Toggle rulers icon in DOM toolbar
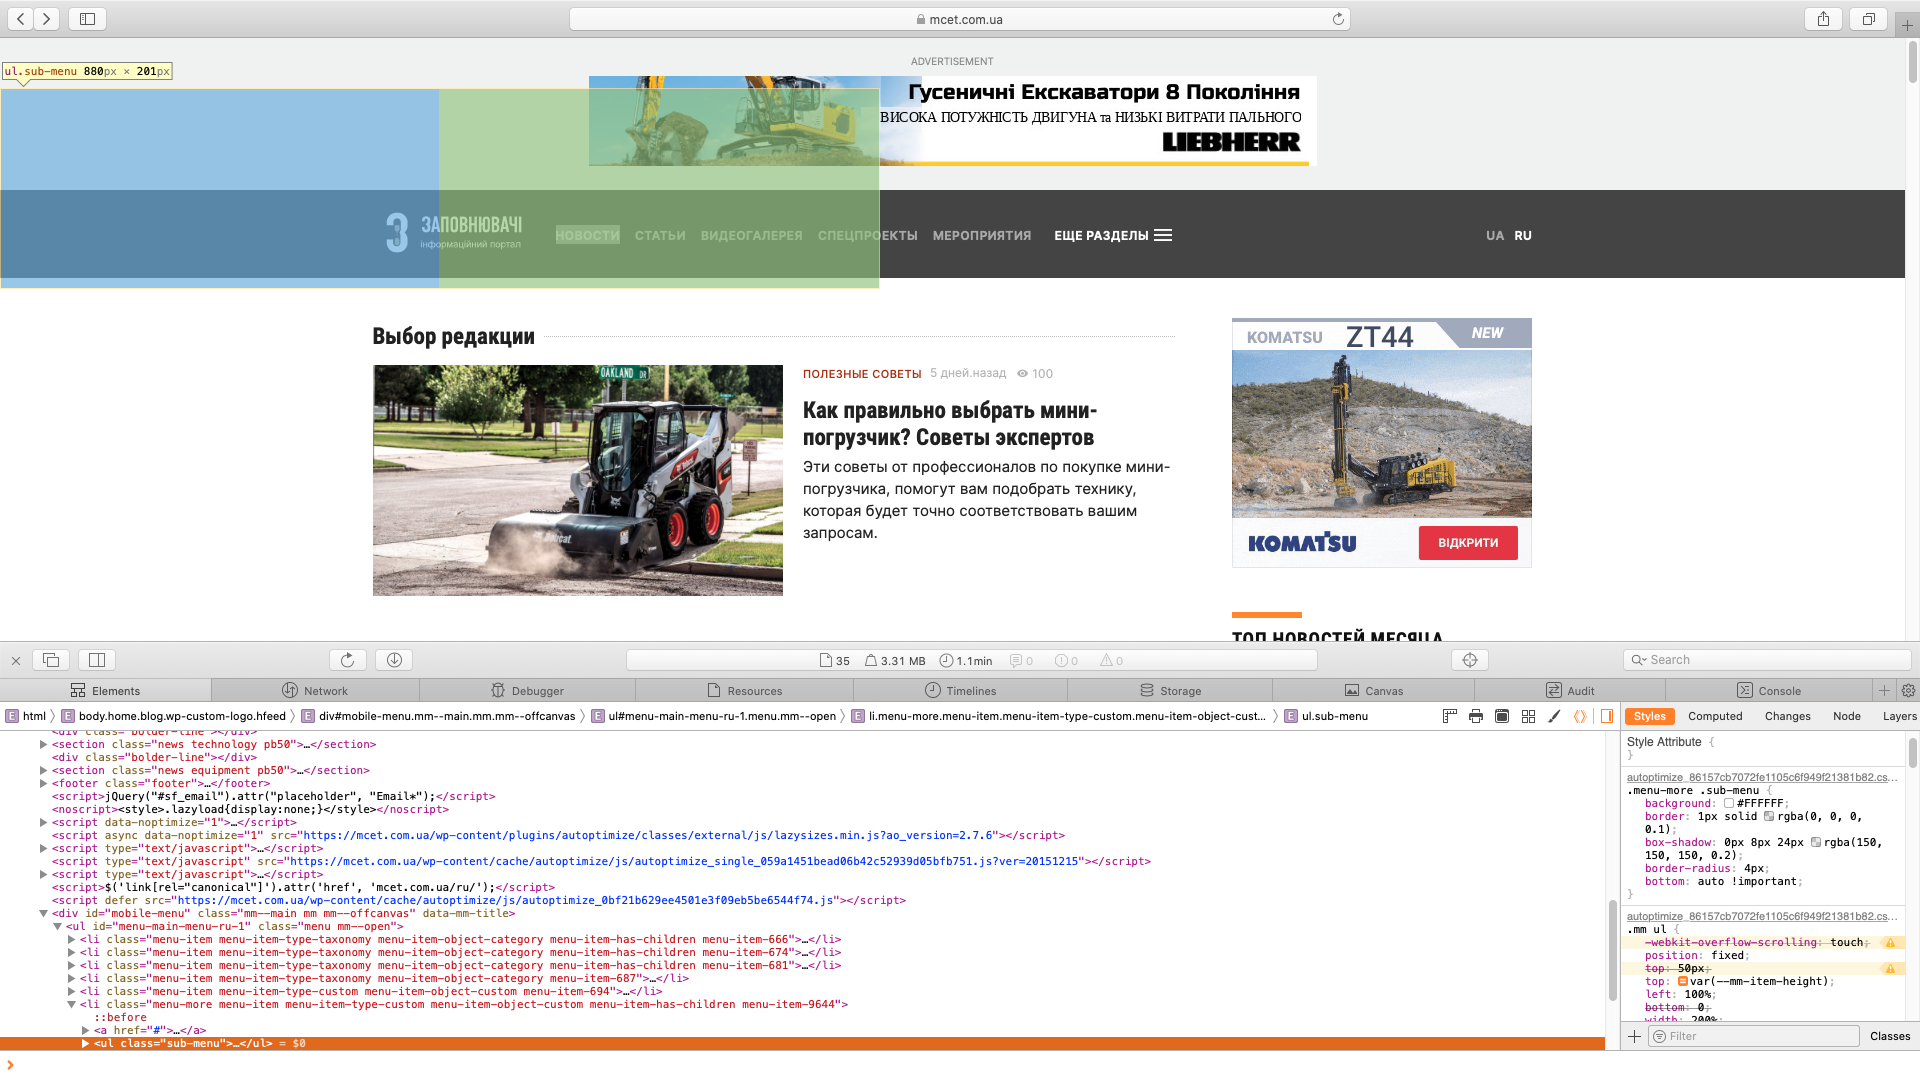The image size is (1920, 1080). click(1450, 716)
